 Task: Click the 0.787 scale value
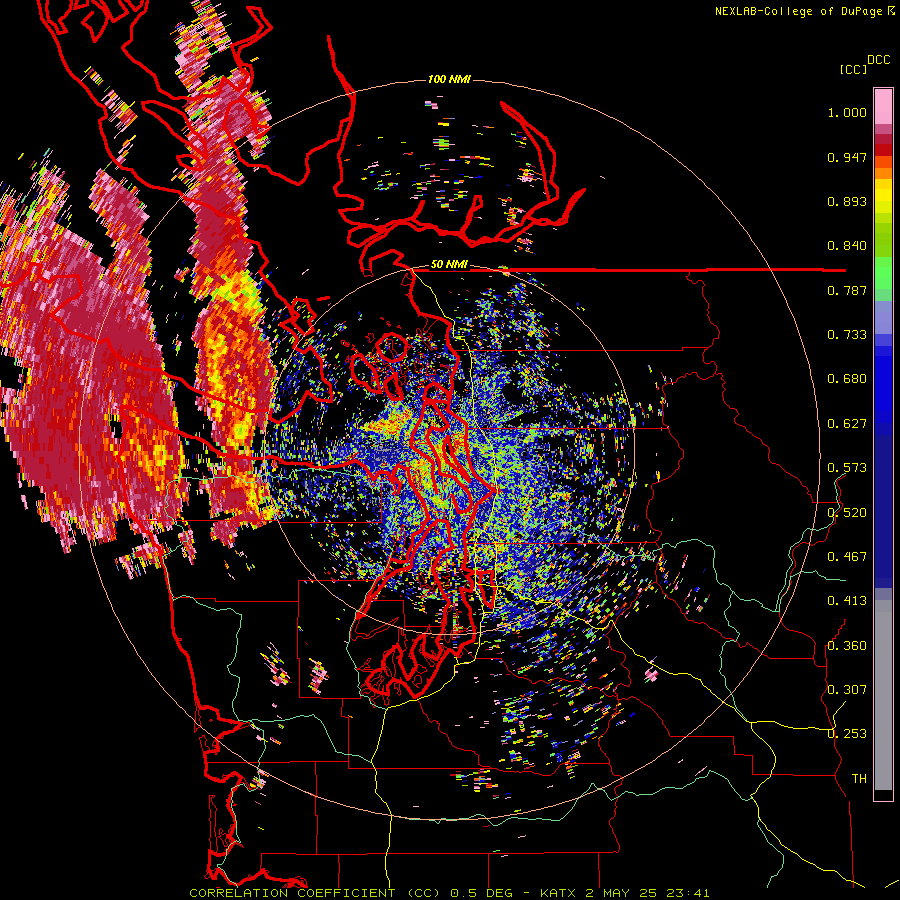tap(847, 290)
